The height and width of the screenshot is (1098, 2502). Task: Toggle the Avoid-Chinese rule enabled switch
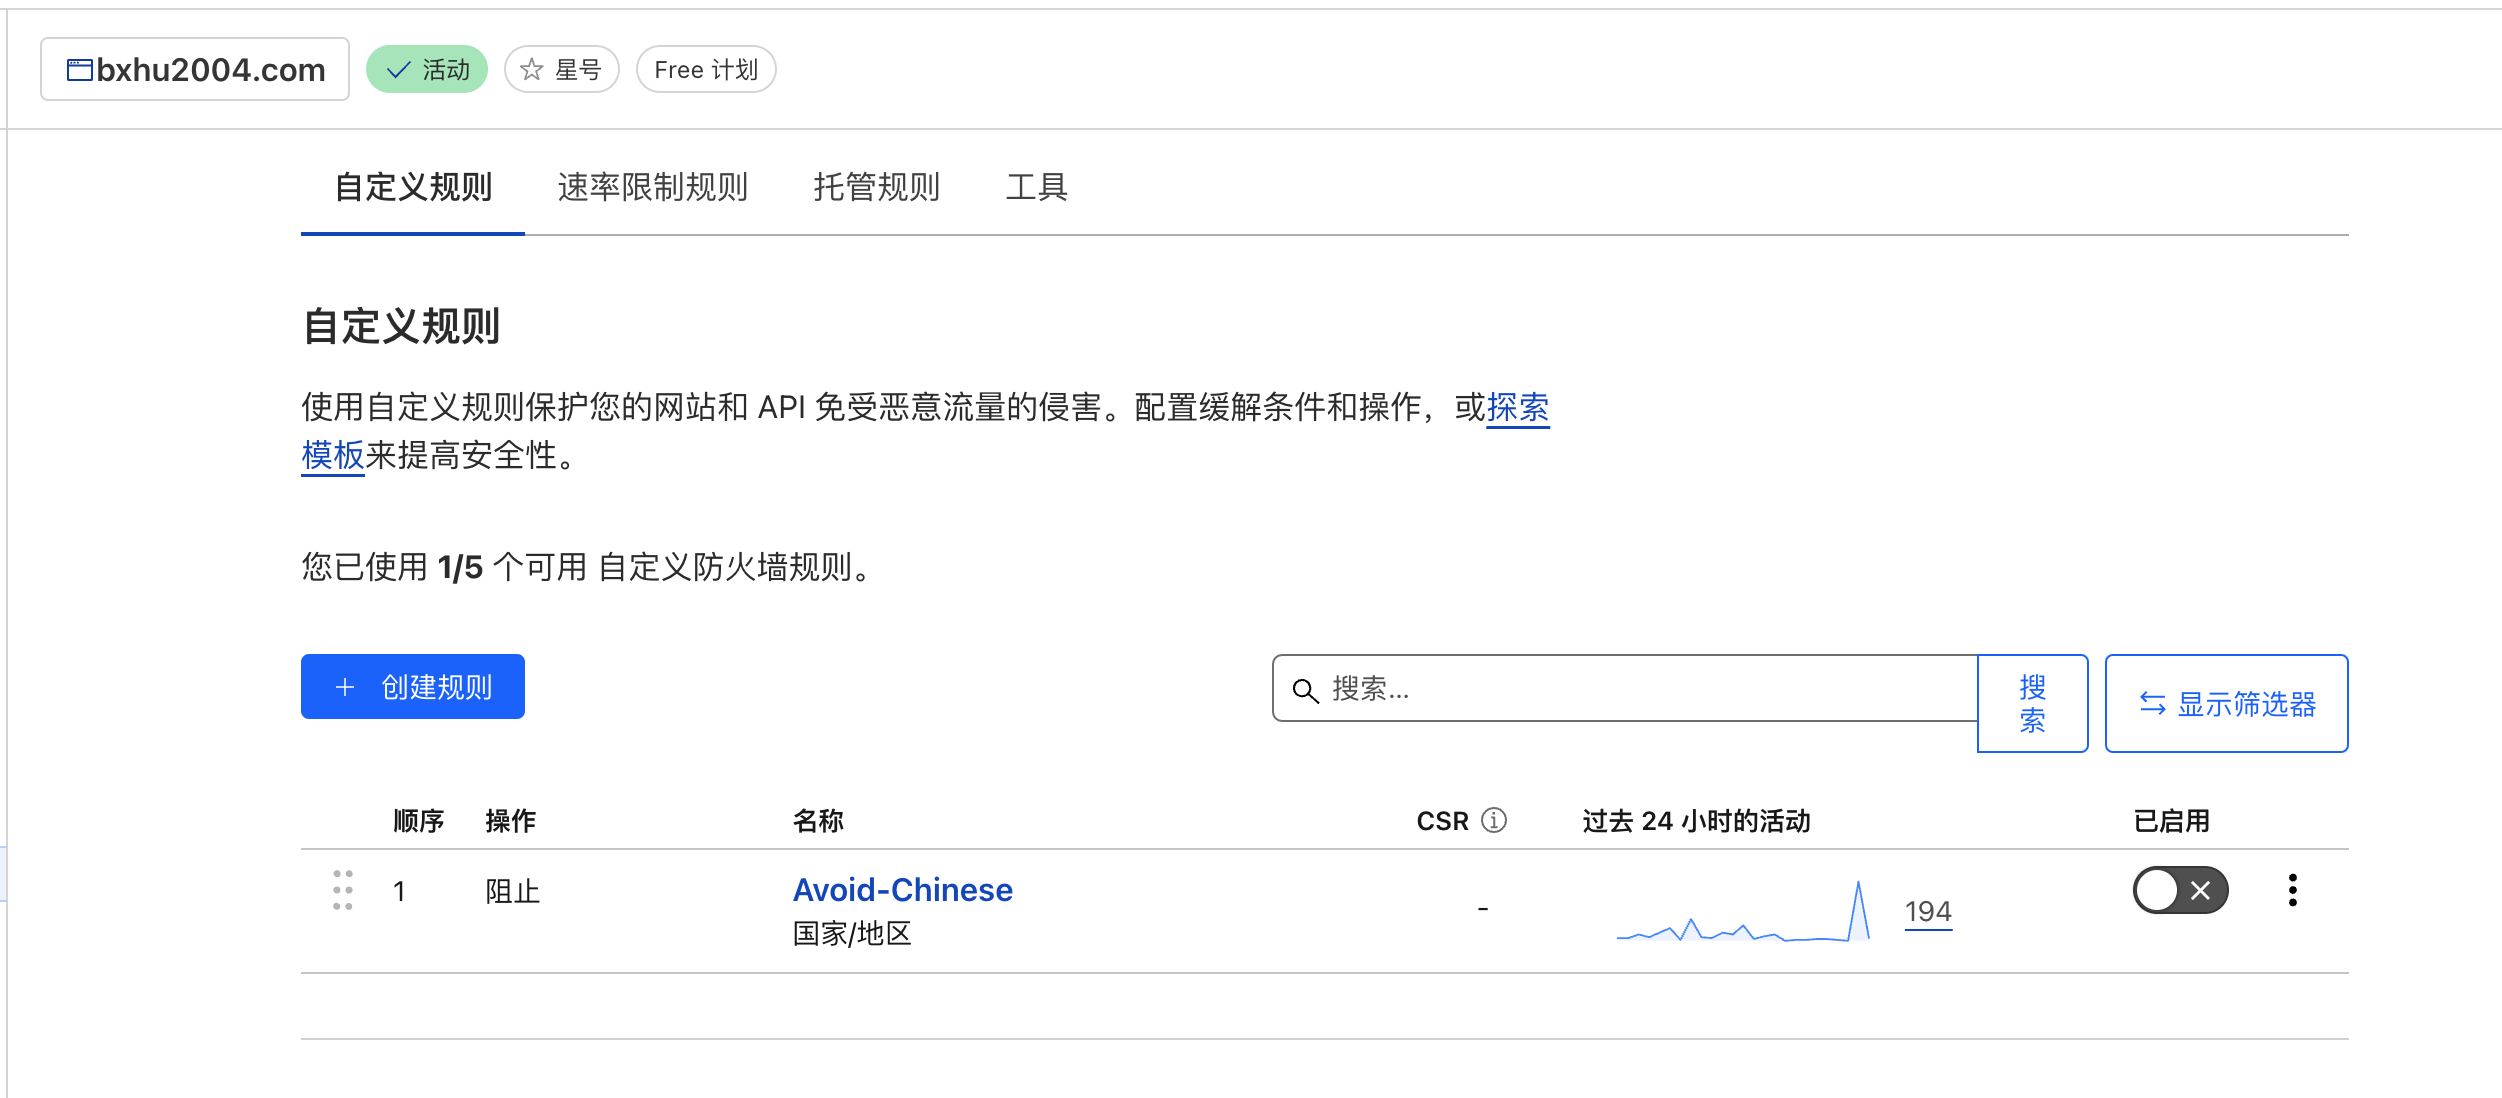tap(2180, 890)
